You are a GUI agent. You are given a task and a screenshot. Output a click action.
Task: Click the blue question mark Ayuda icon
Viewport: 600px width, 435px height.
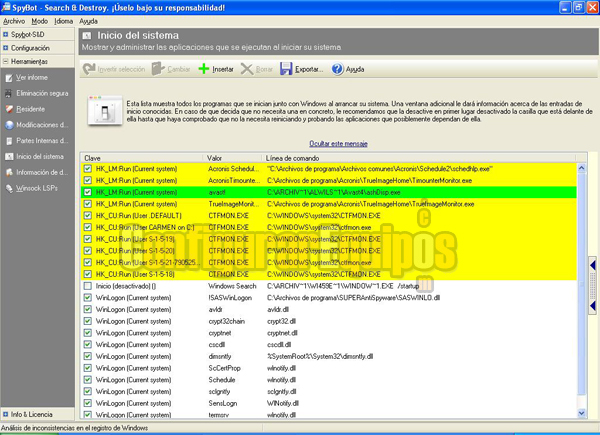[x=337, y=69]
